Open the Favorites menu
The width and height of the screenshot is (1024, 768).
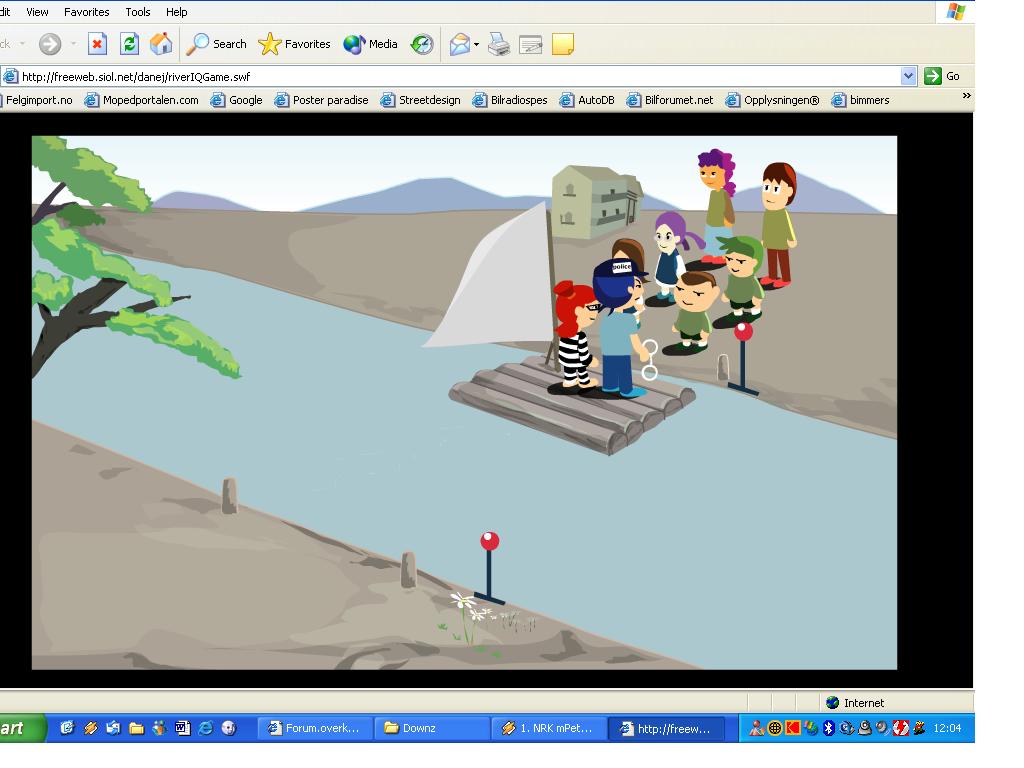pos(86,12)
